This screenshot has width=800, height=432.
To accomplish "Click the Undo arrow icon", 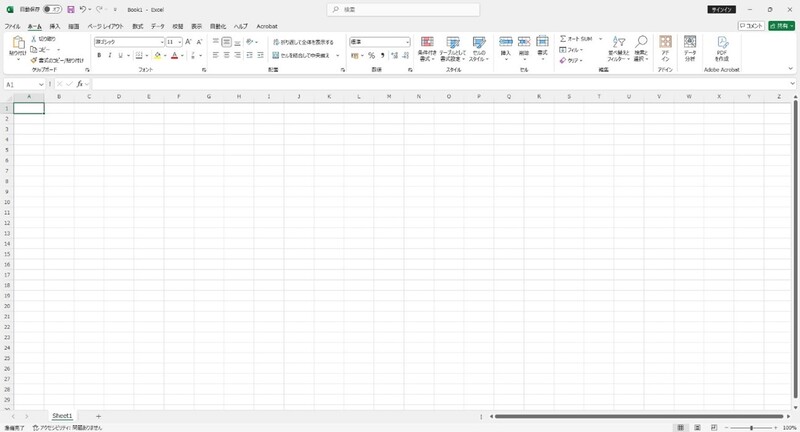I will coord(83,9).
